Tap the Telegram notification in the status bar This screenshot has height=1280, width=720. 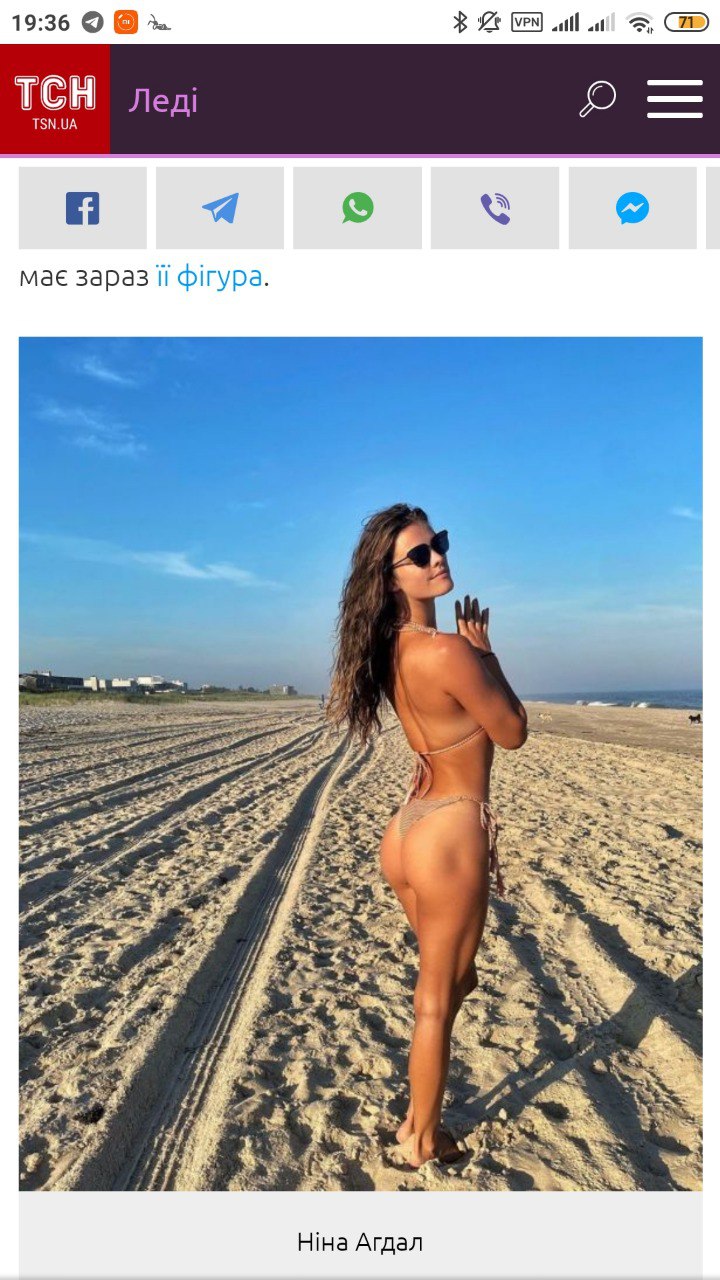[93, 22]
